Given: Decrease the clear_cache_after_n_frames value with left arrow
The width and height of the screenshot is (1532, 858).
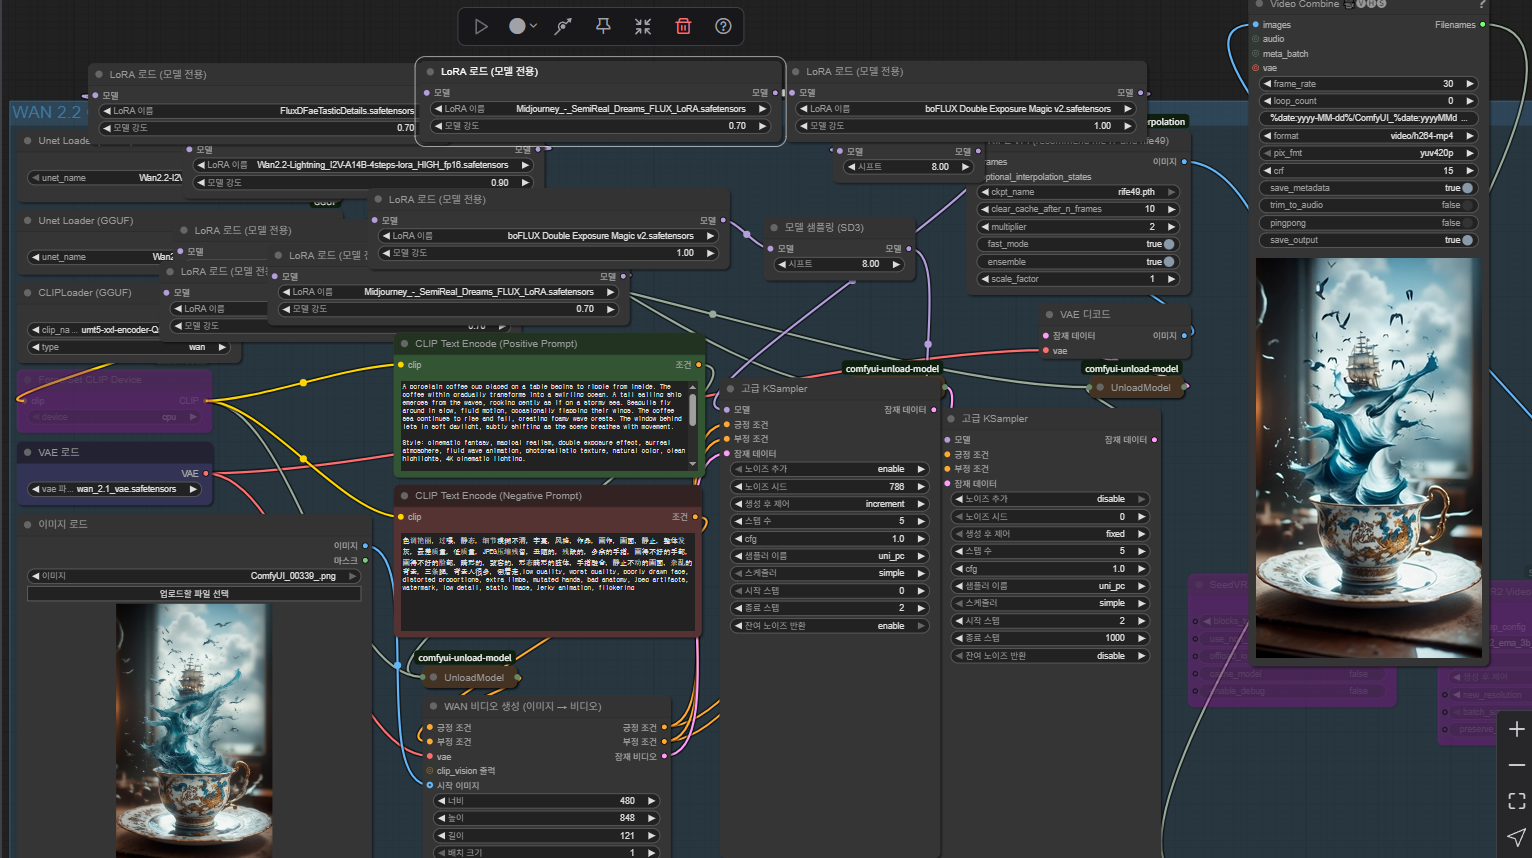Looking at the screenshot, I should click(985, 209).
